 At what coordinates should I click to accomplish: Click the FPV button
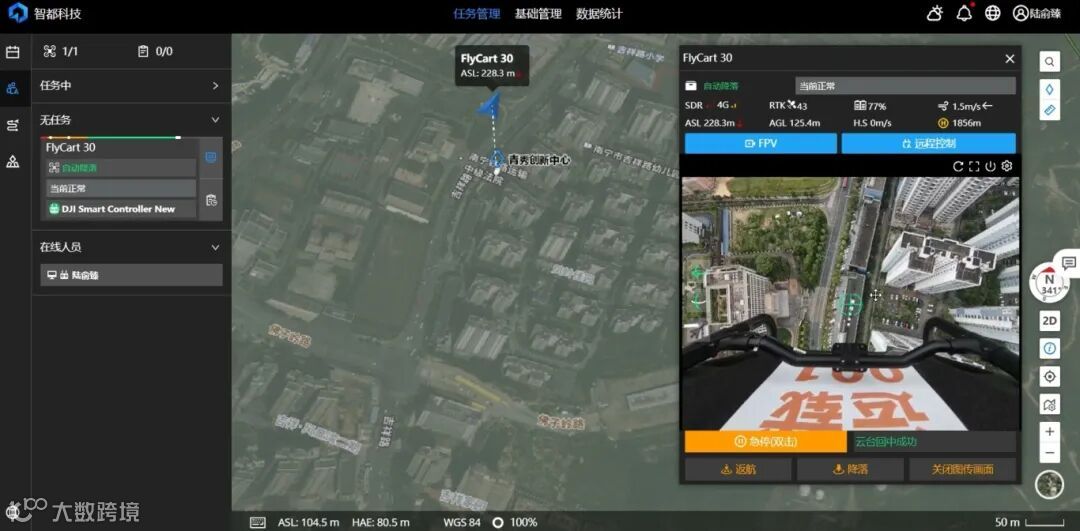(x=761, y=143)
